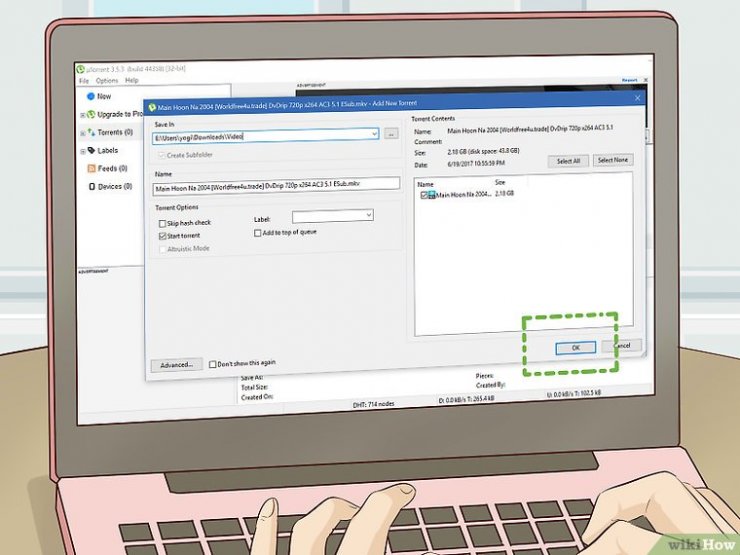
Task: Click the Cancel button
Action: click(622, 345)
